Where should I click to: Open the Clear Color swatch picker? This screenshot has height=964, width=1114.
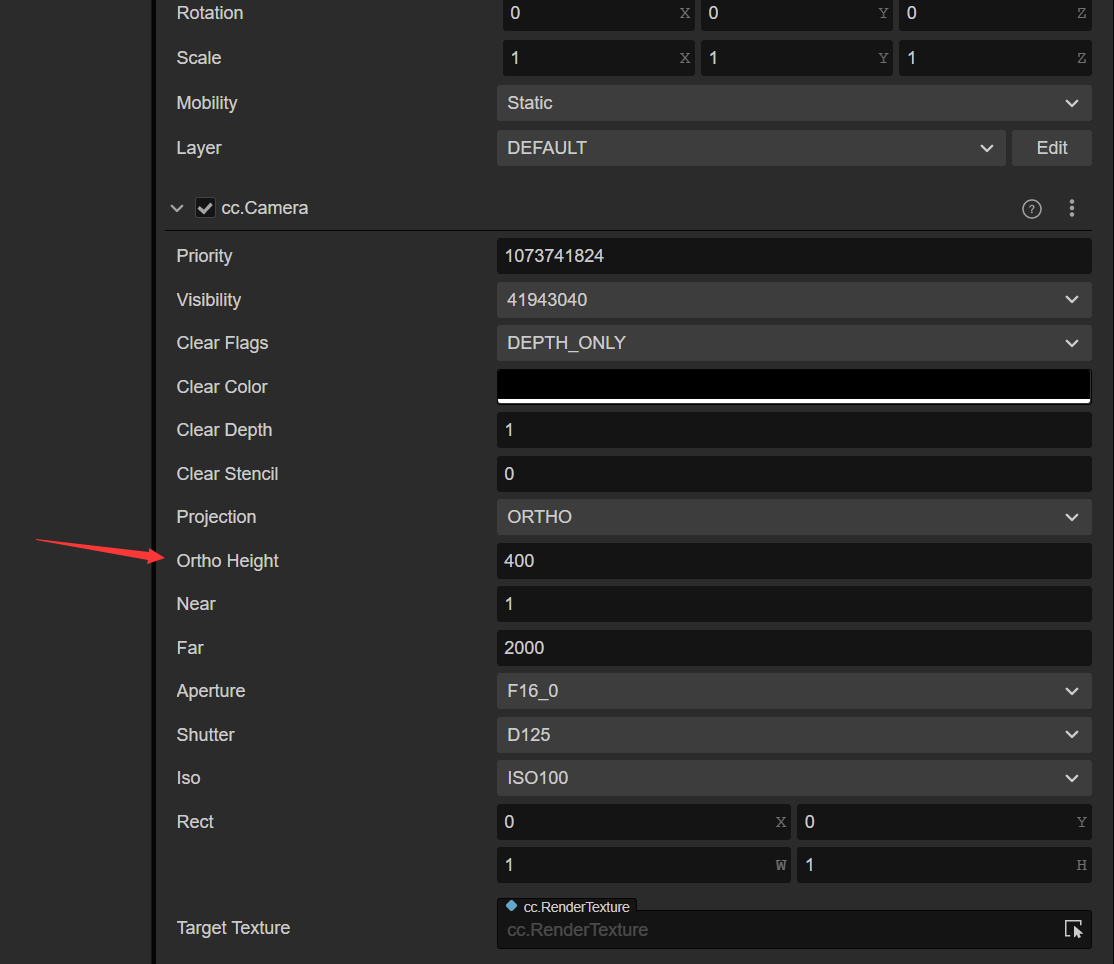[x=794, y=386]
